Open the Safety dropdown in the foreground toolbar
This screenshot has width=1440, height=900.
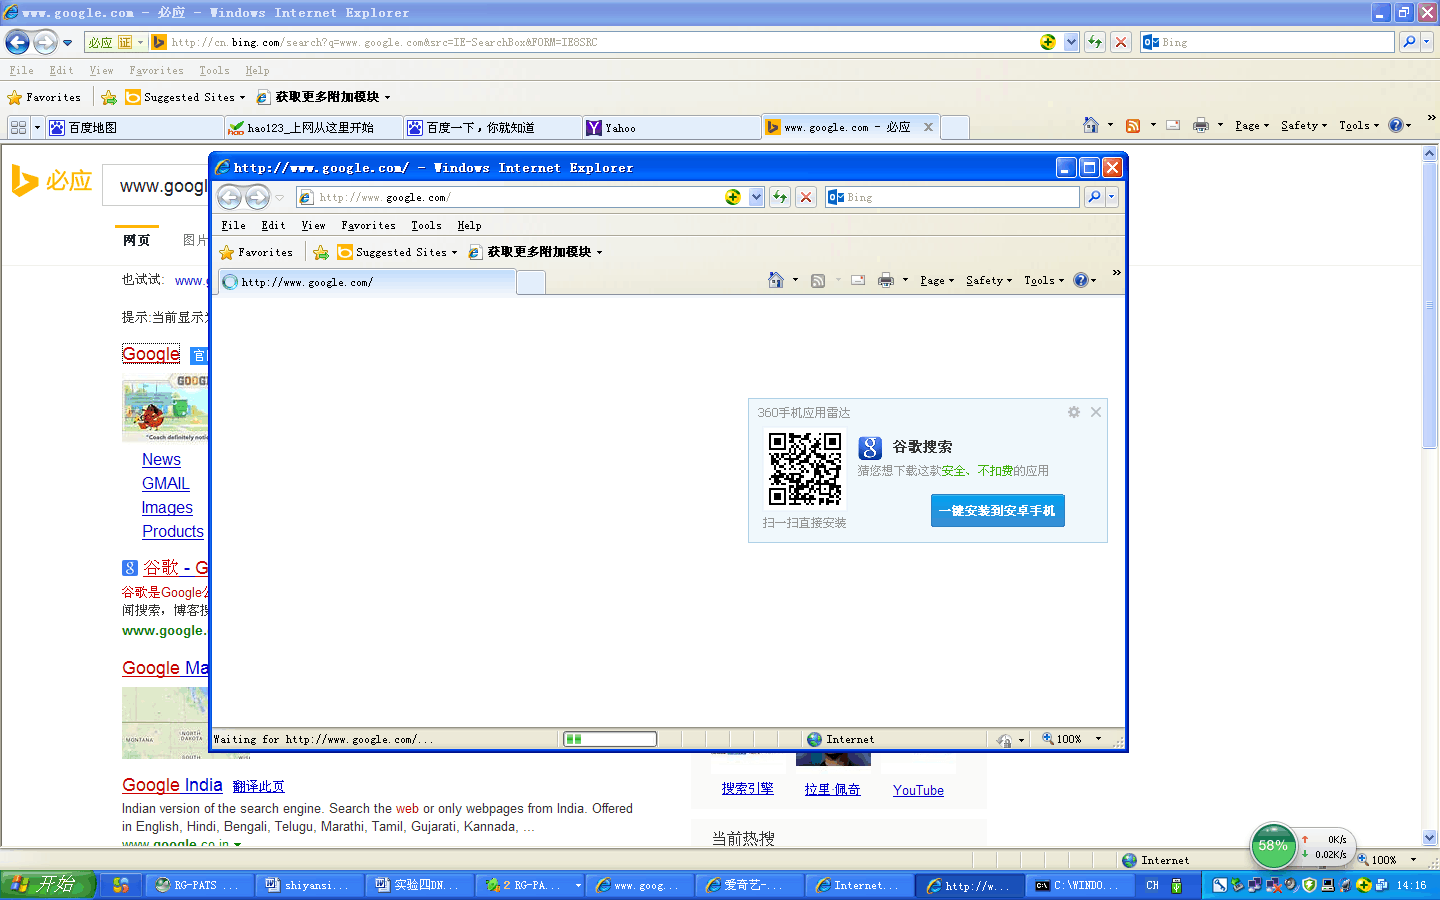coord(989,281)
